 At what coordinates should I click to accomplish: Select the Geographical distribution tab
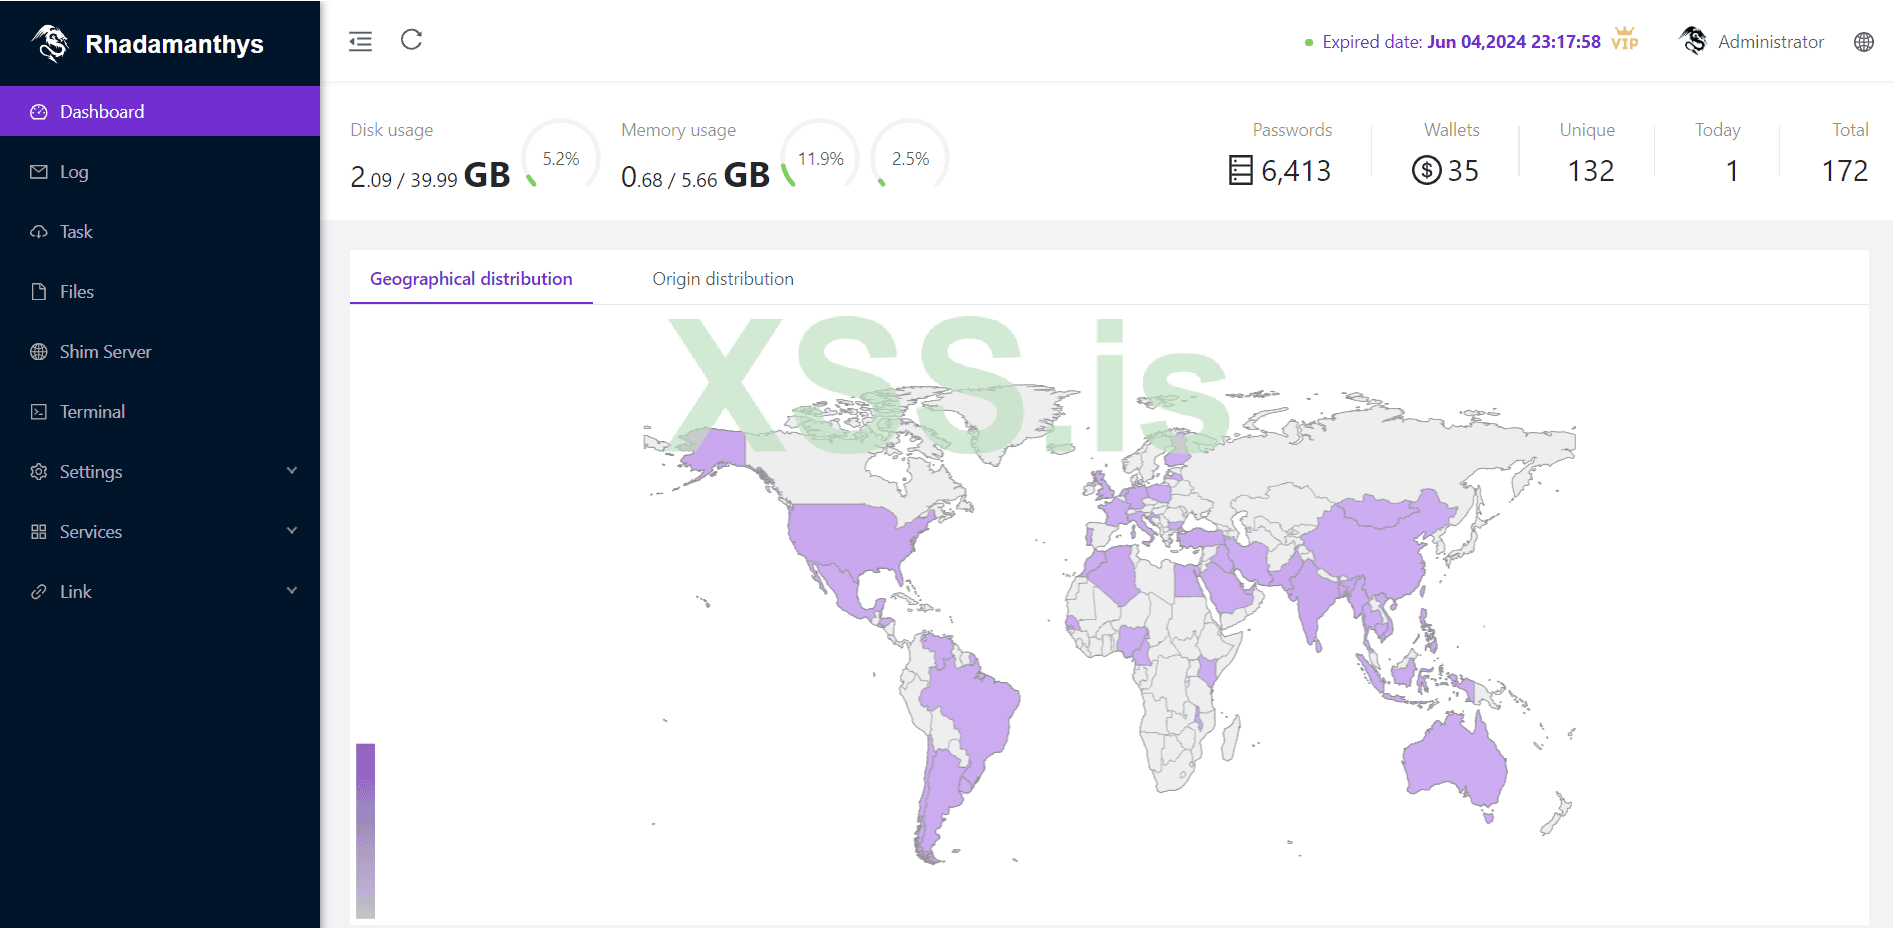pos(471,279)
